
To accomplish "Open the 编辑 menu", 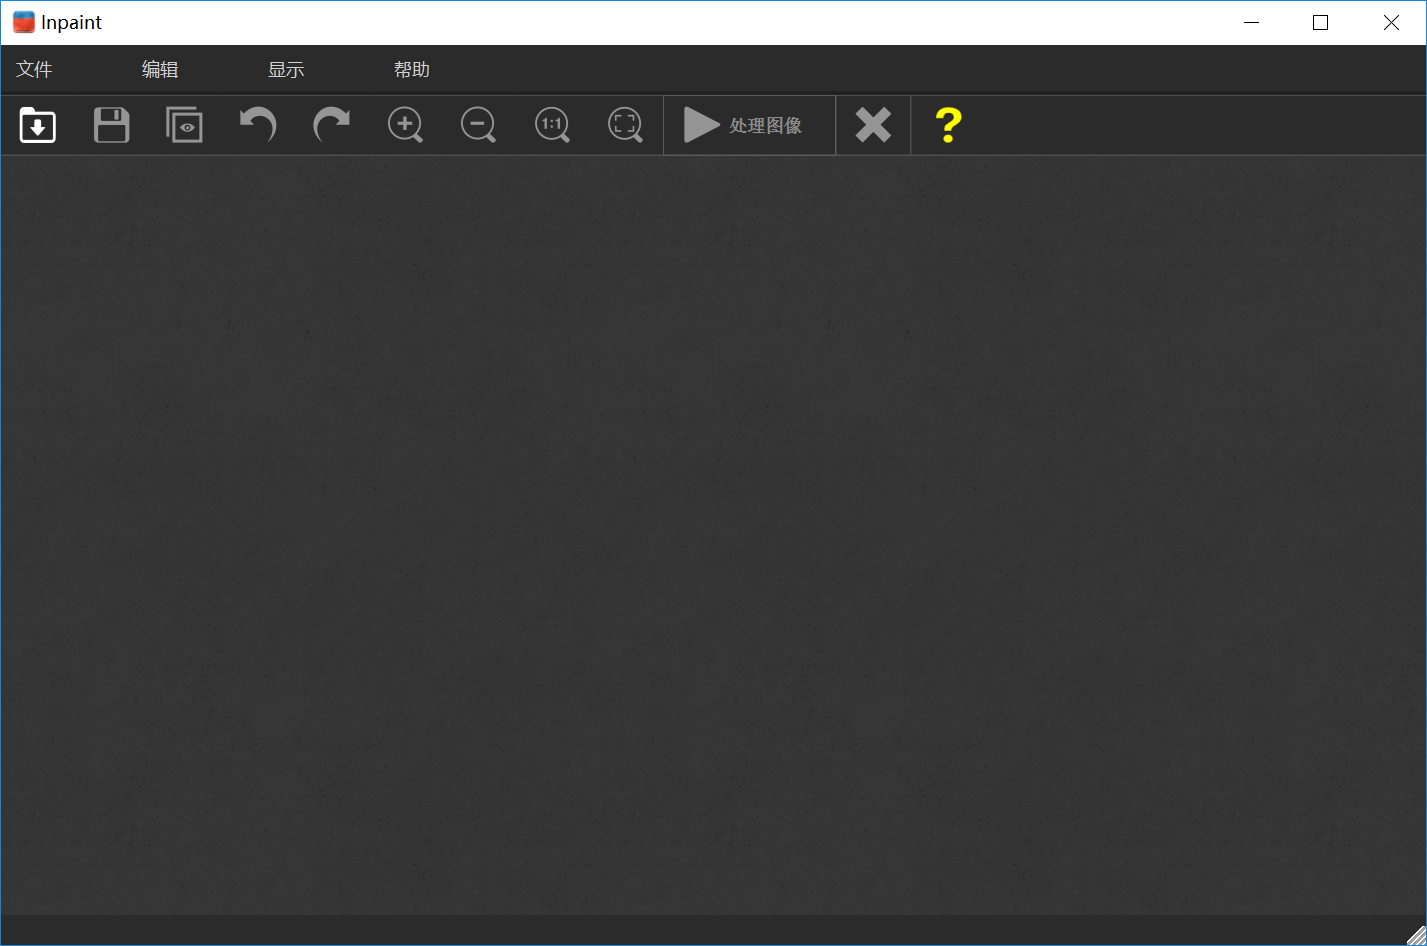I will coord(160,70).
